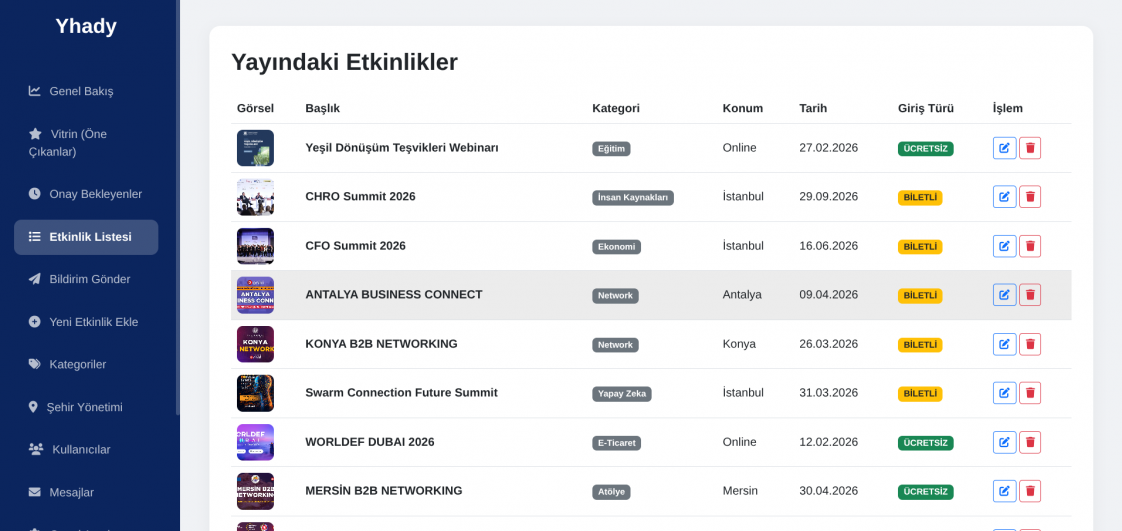Delete Swarm Connection Future Summit event

tap(1030, 393)
